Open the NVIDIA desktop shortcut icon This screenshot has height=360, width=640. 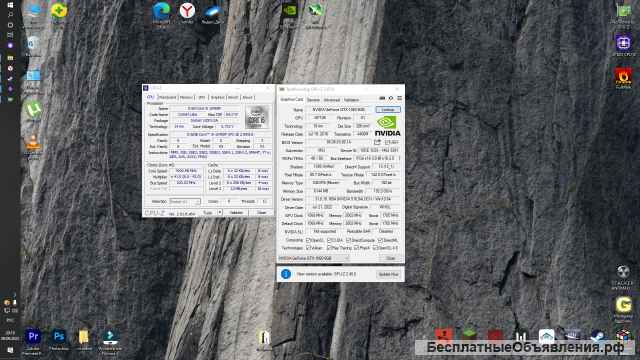[289, 11]
